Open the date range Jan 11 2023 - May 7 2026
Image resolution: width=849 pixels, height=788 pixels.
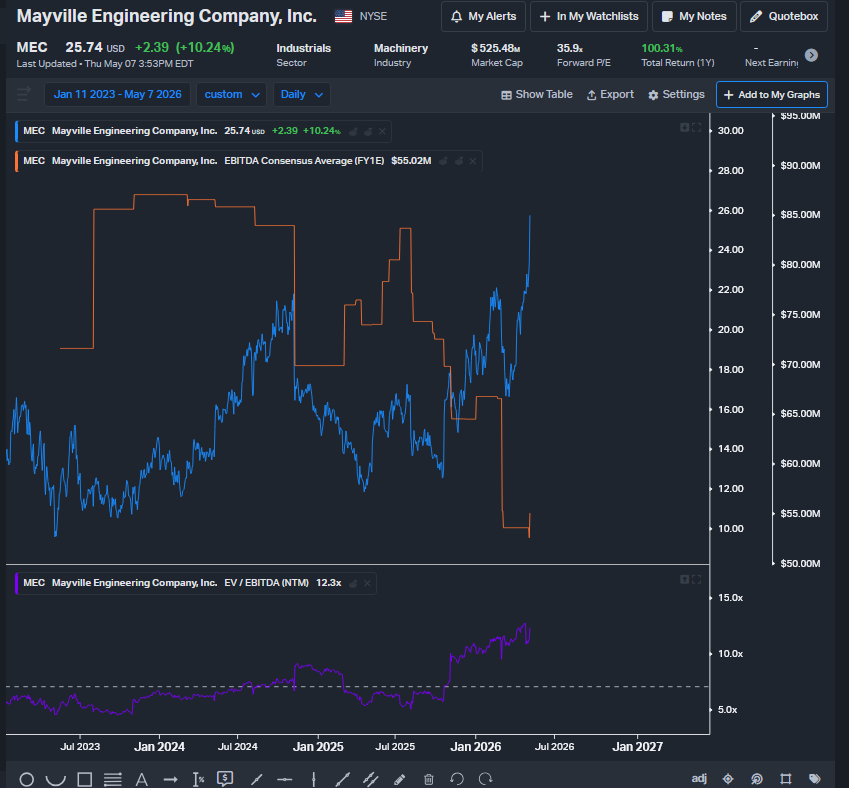point(117,94)
